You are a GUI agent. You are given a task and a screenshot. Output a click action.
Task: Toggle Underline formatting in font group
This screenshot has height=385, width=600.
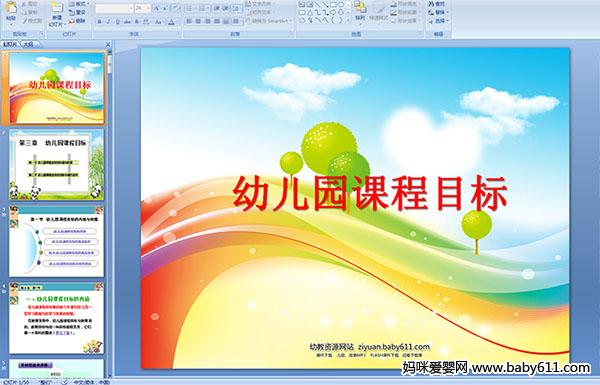coord(117,22)
